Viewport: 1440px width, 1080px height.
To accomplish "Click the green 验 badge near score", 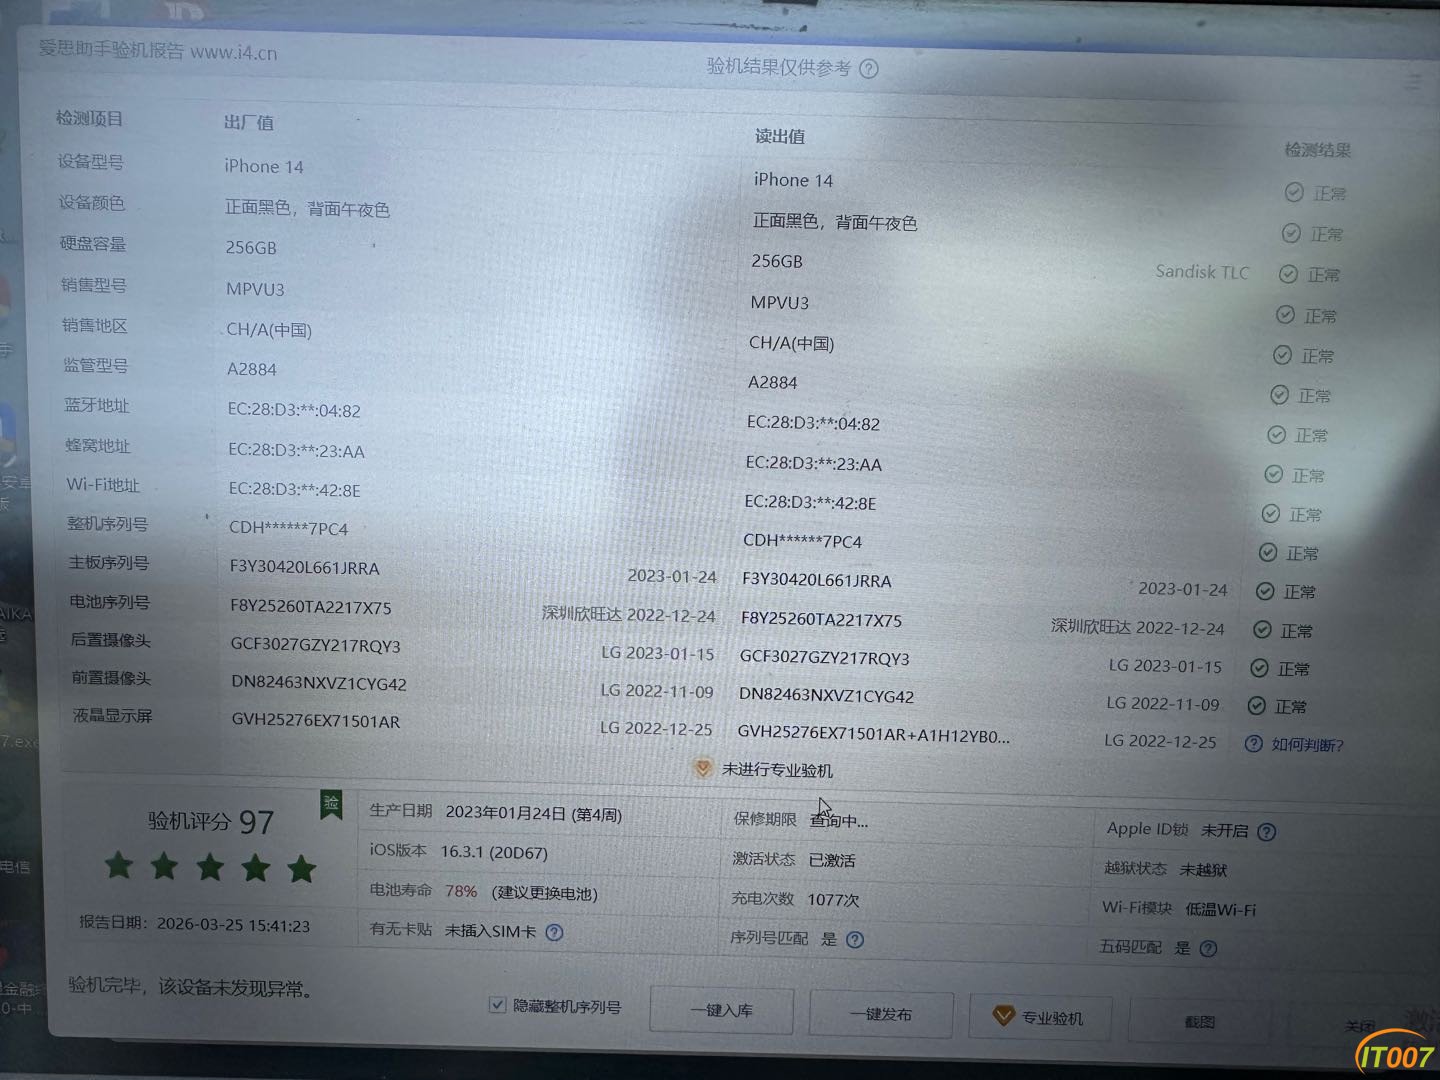I will 331,804.
